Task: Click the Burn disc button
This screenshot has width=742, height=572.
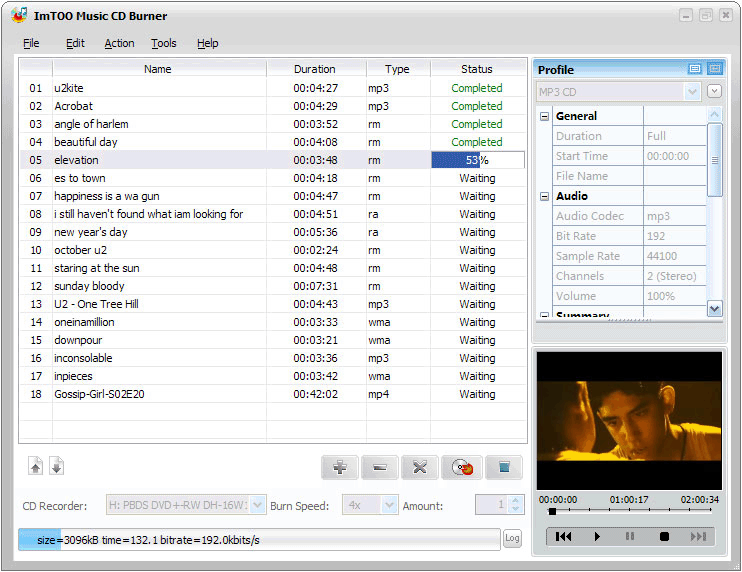Action: coord(462,468)
